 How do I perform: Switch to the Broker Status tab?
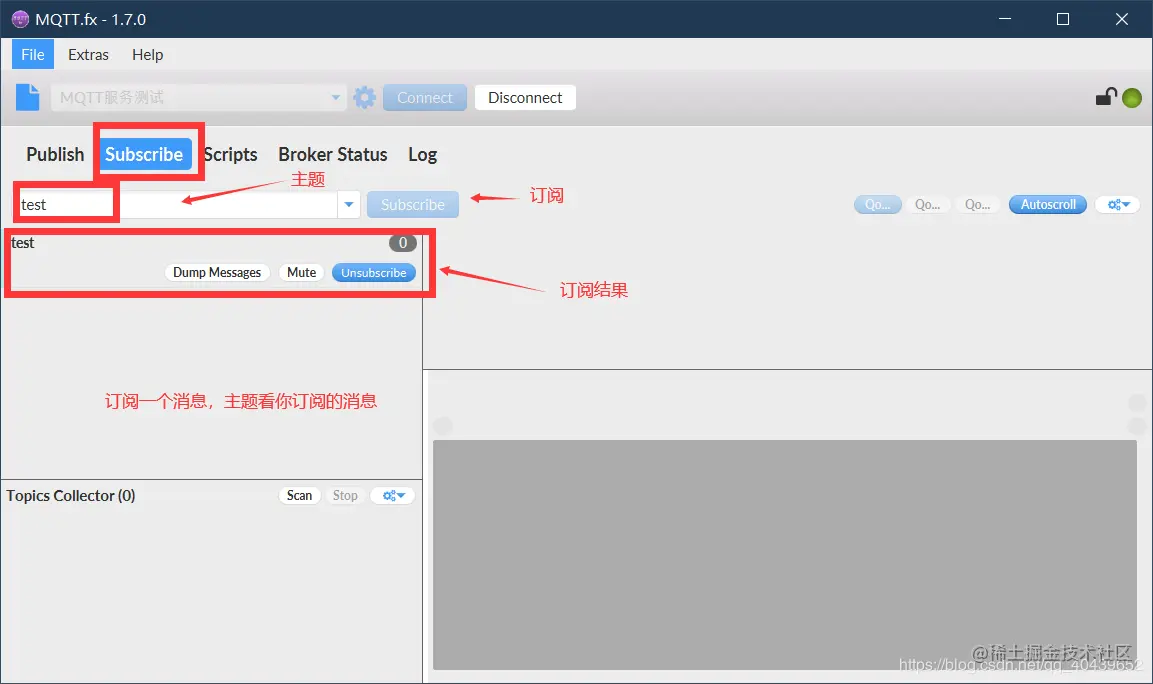(x=332, y=154)
